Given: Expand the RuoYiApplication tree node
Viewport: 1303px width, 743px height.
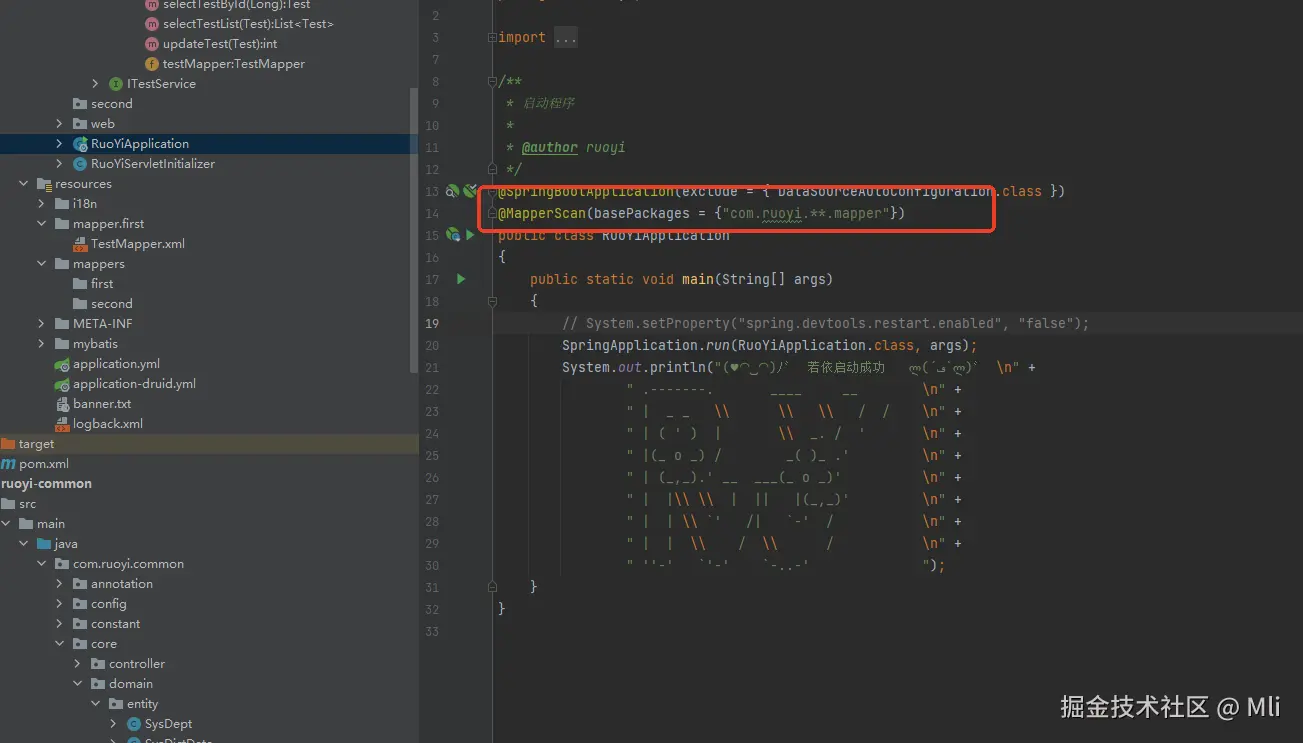Looking at the screenshot, I should [60, 144].
